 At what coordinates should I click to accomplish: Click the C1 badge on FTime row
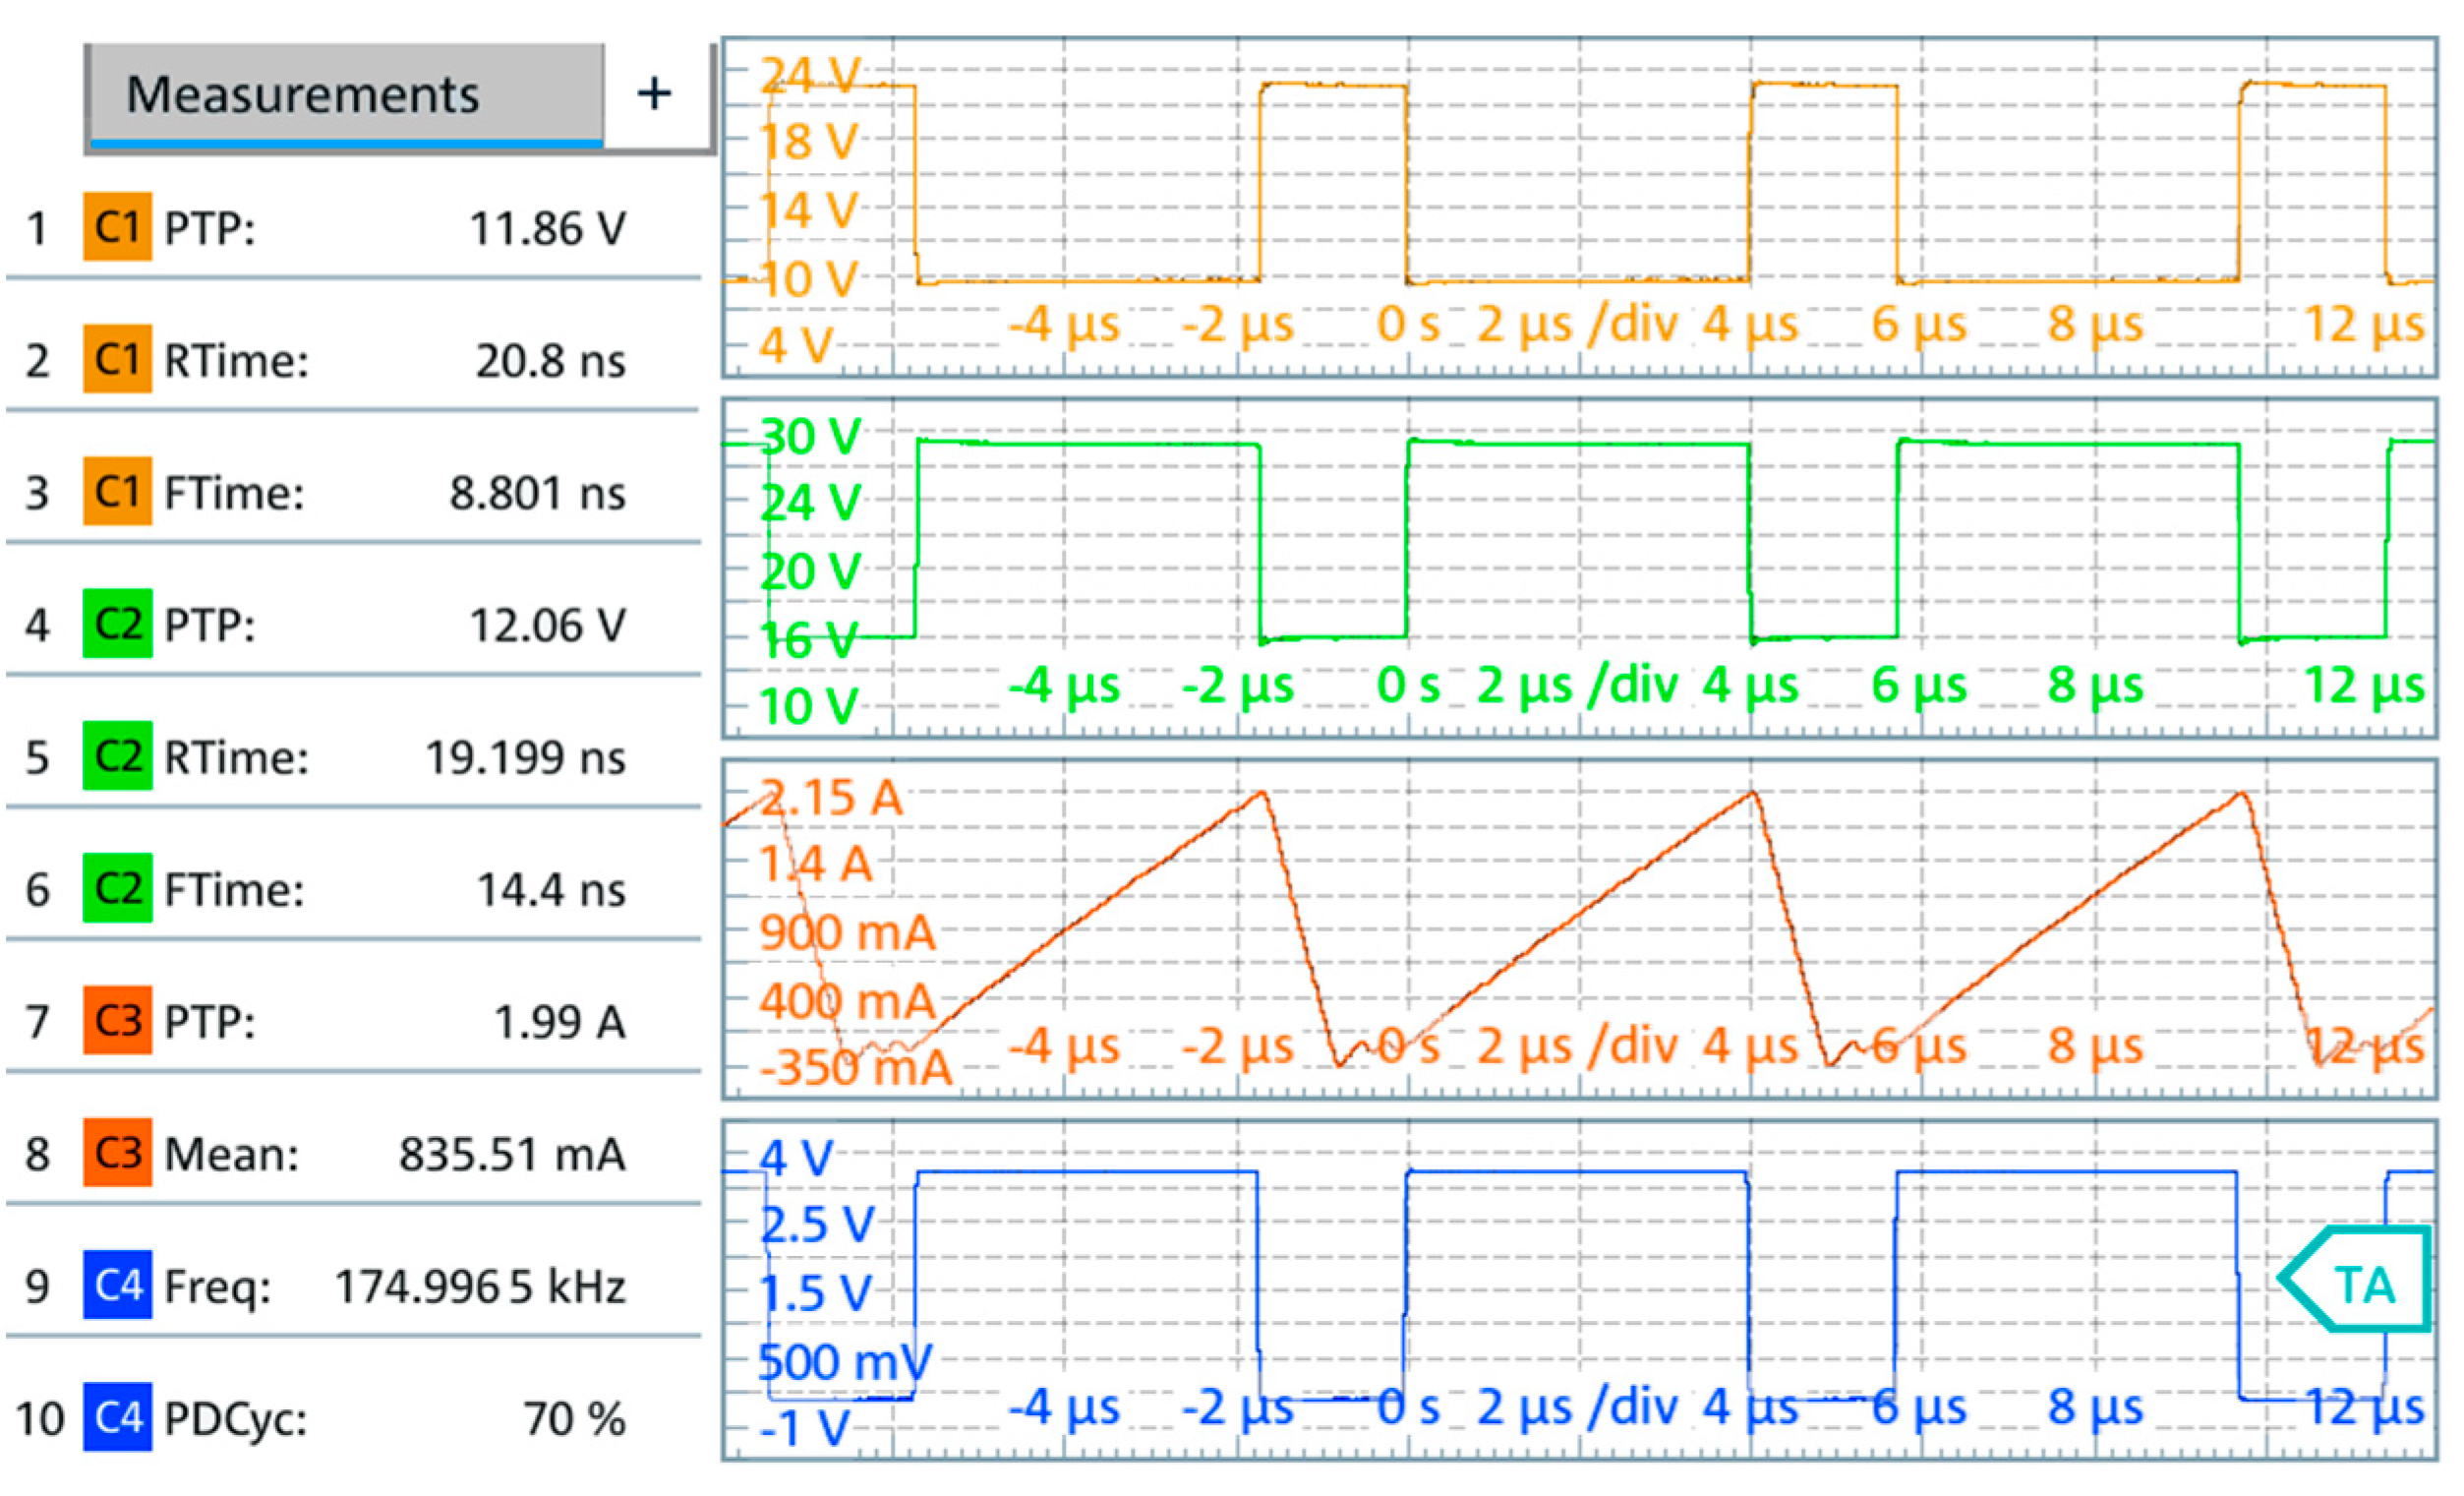[x=117, y=491]
